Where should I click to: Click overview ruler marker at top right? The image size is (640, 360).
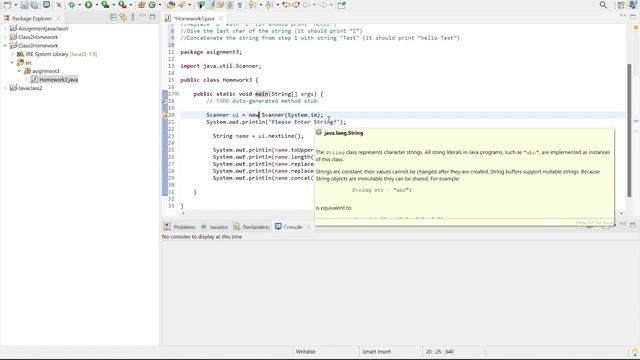pos(636,27)
